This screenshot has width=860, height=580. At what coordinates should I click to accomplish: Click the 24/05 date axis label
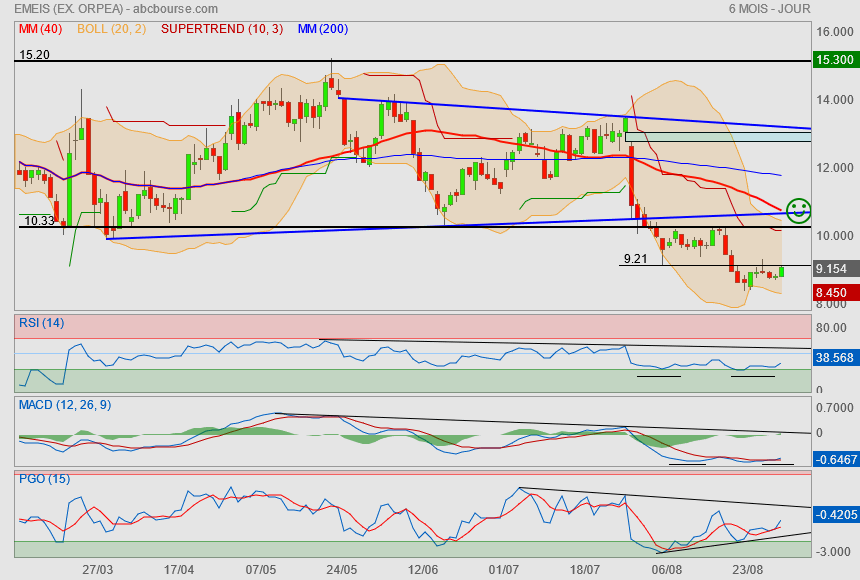(342, 570)
